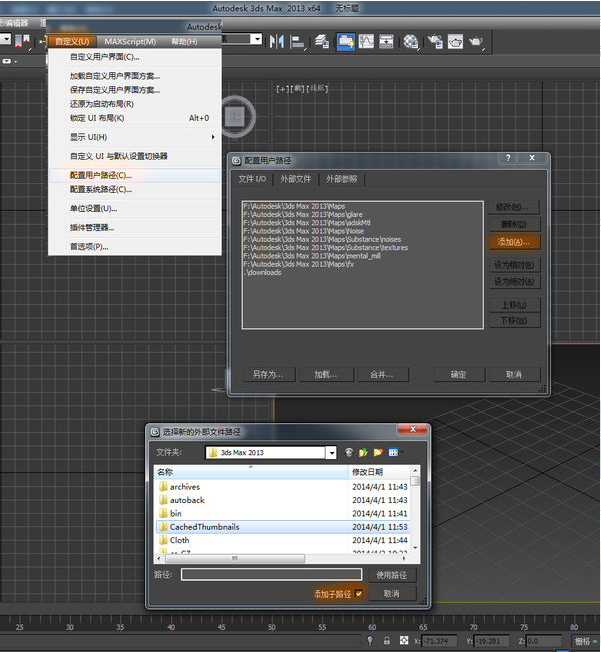This screenshot has height=652, width=601.
Task: Click the 添加(A)... button
Action: 514,242
